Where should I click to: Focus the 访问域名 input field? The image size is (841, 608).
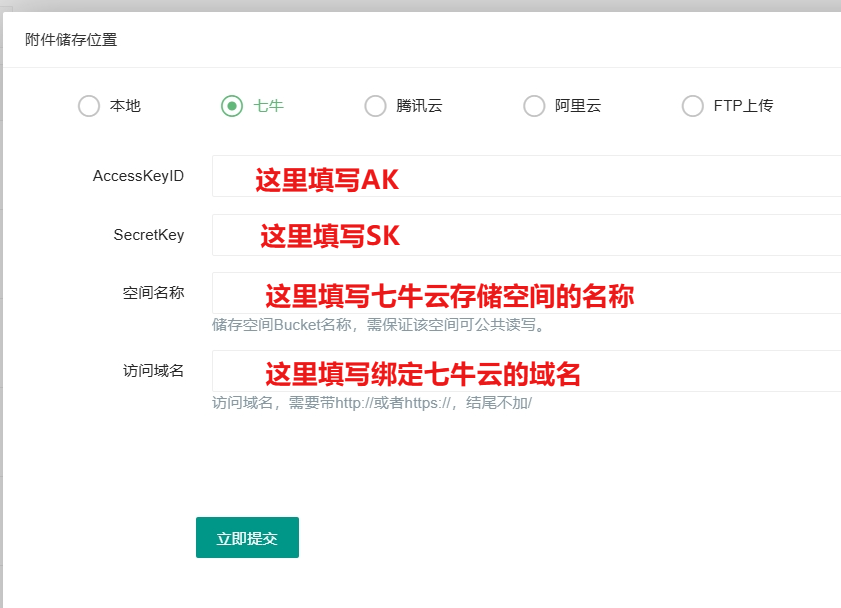click(526, 371)
